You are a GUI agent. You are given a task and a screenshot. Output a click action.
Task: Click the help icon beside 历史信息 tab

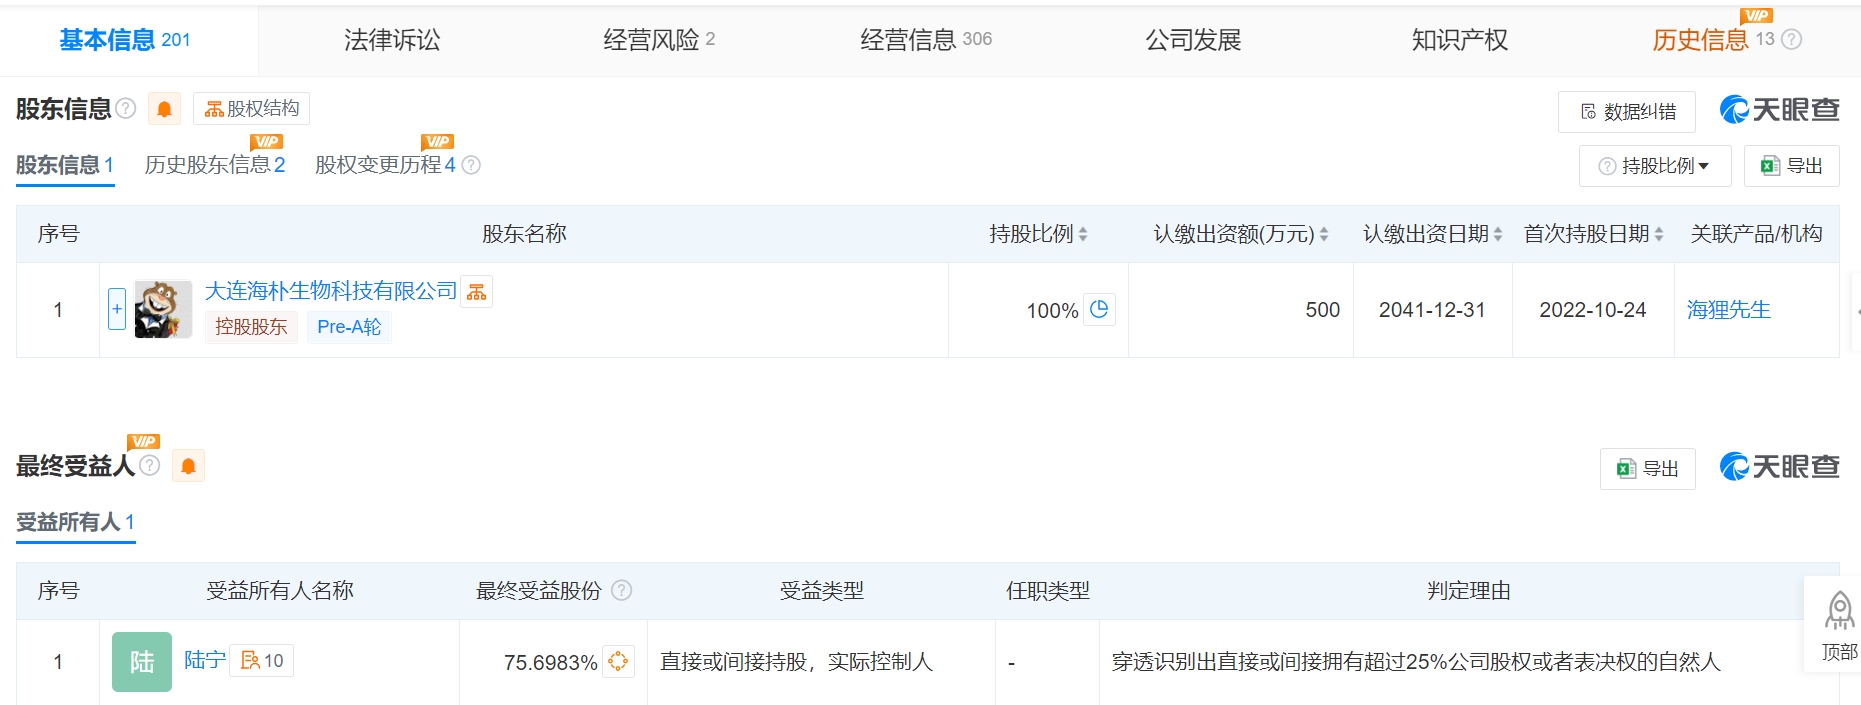(1792, 39)
